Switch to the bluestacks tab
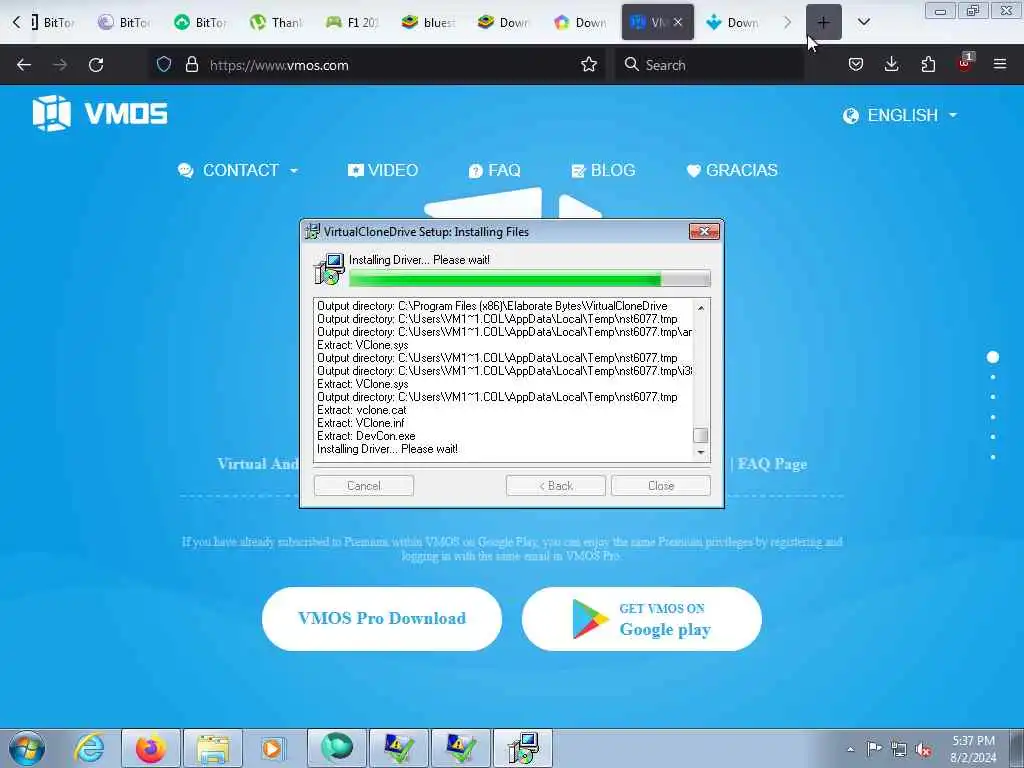This screenshot has width=1024, height=768. [x=428, y=22]
